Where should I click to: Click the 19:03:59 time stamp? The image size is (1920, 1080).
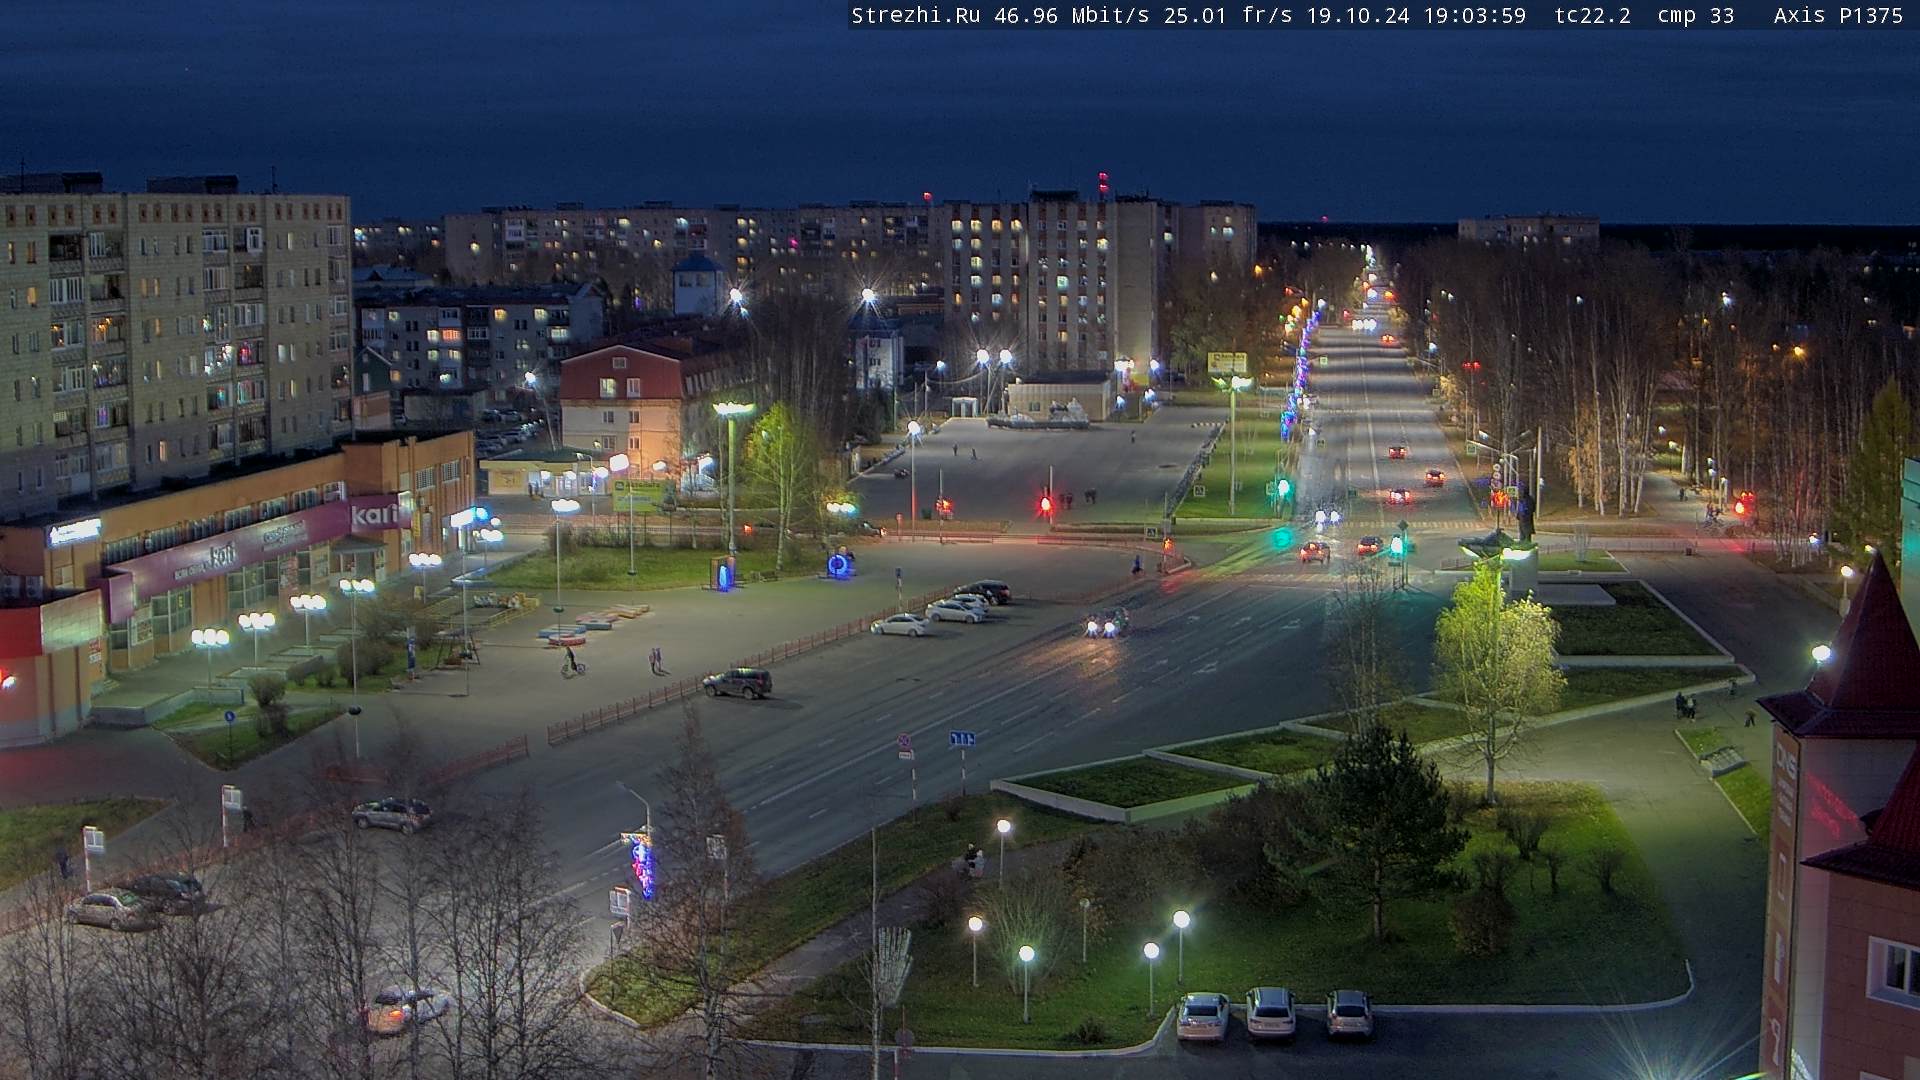tap(1475, 15)
